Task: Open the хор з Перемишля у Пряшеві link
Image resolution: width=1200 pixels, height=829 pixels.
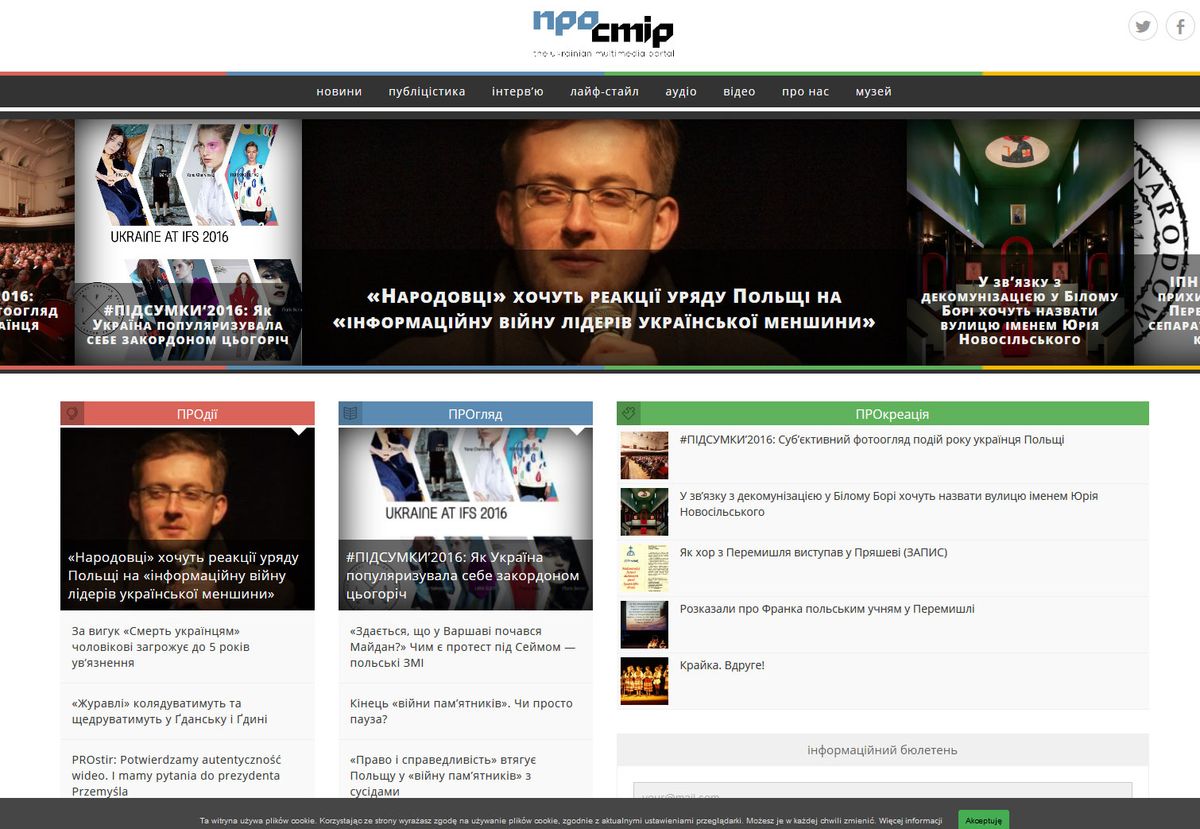Action: point(814,552)
